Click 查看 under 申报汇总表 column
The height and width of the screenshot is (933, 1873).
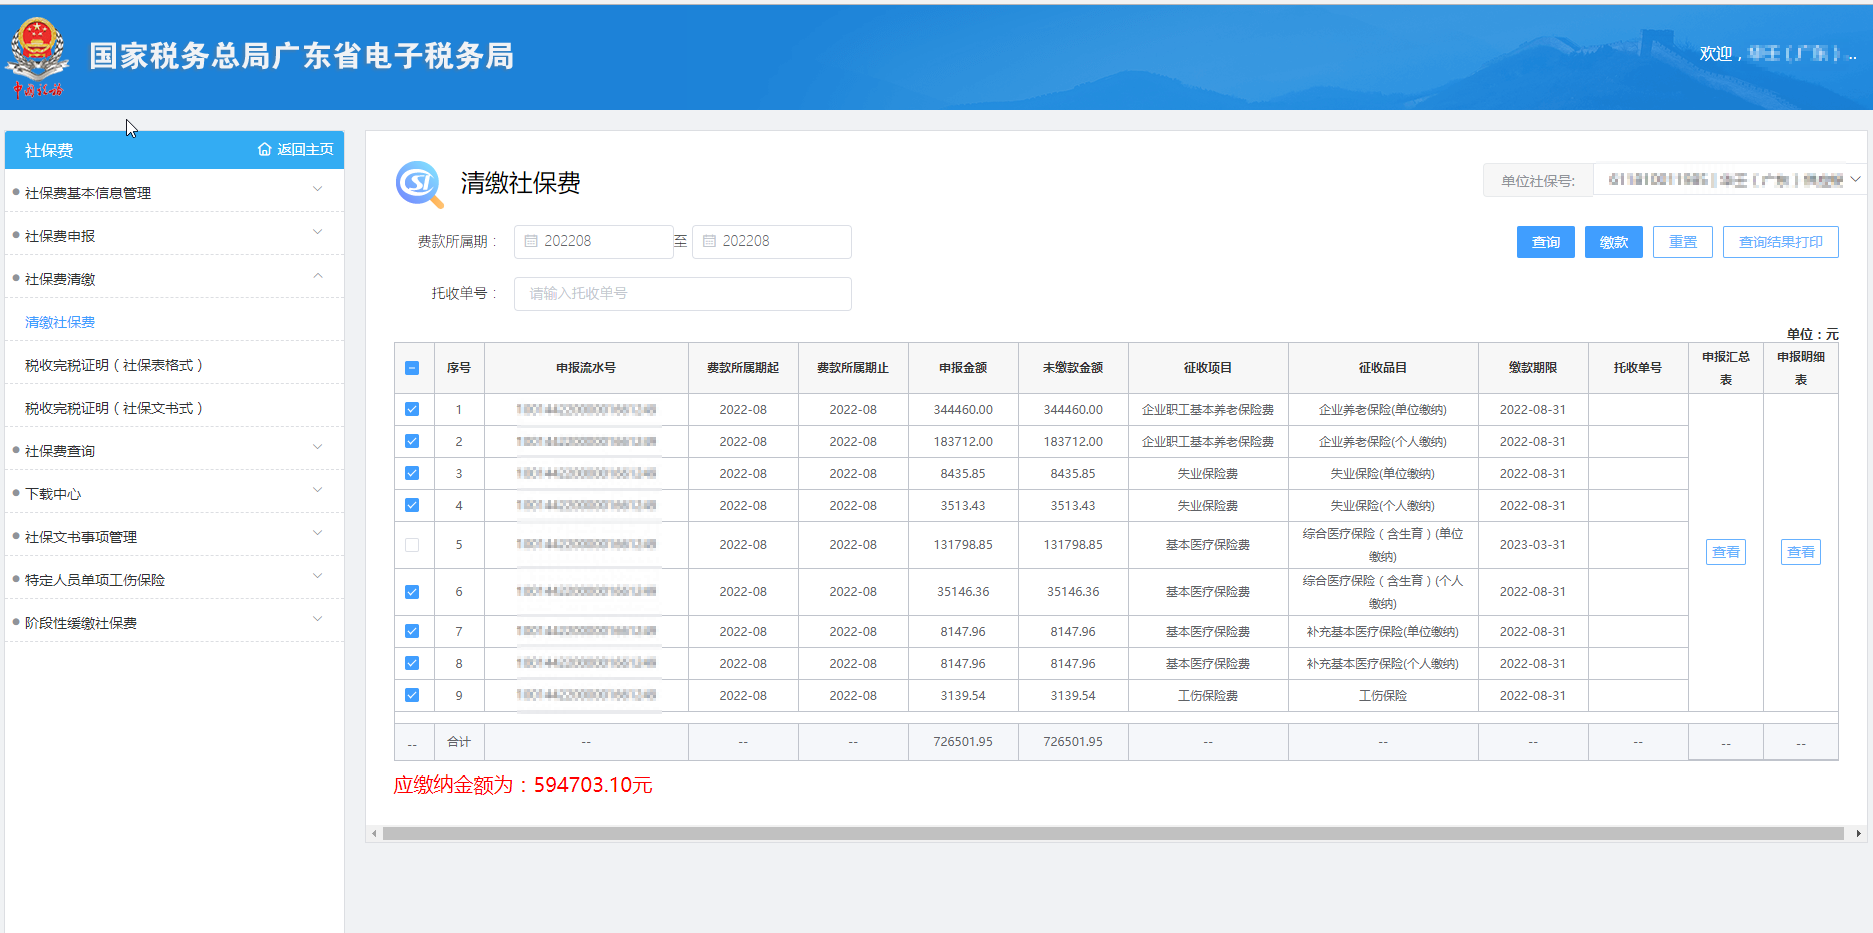[1725, 552]
